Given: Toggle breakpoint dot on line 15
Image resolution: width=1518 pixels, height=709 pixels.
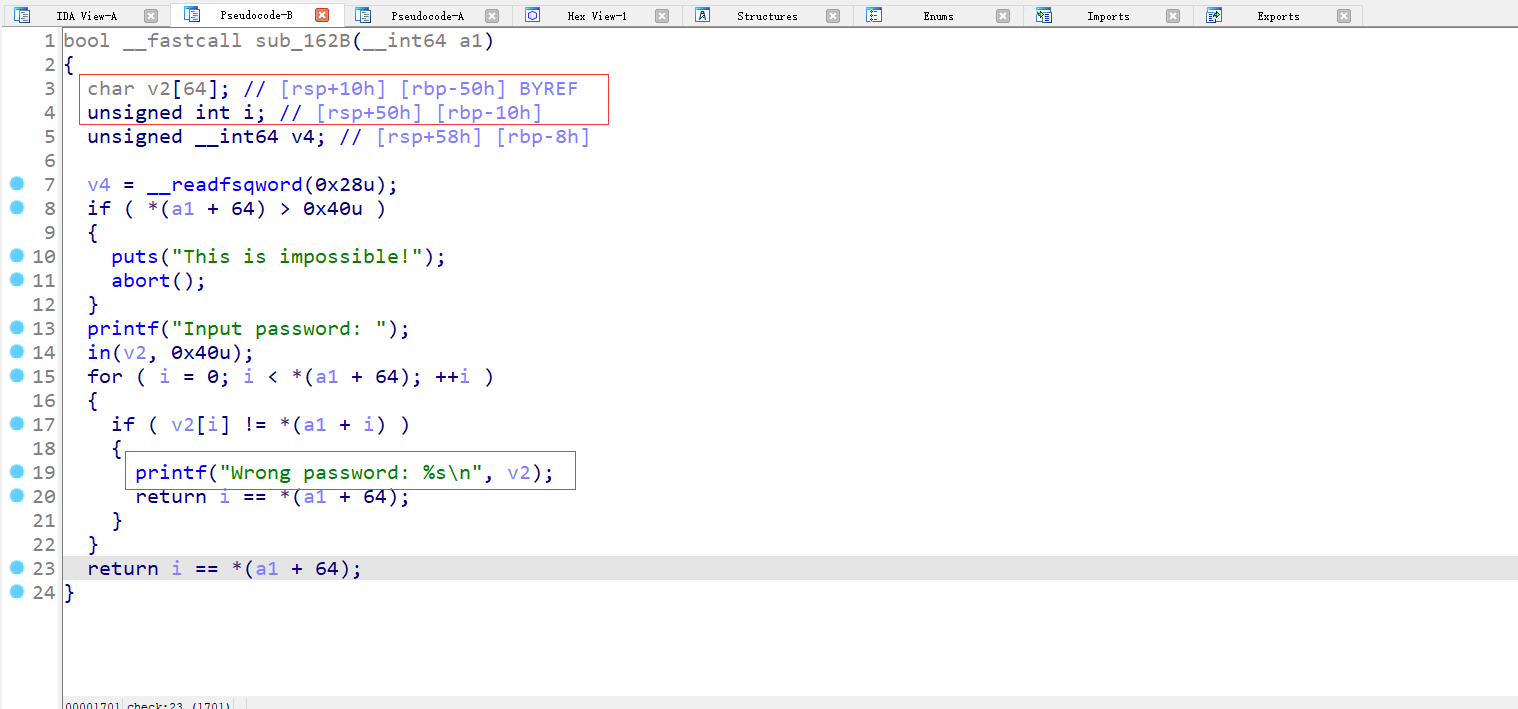Looking at the screenshot, I should 16,376.
